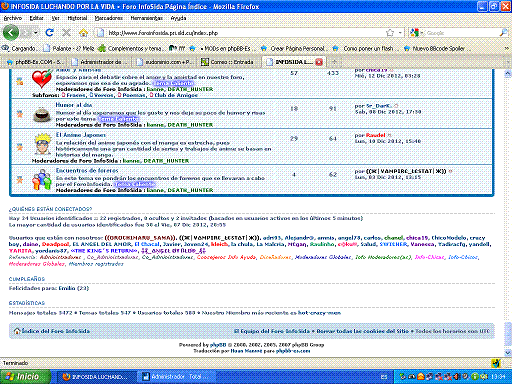Open El Equipo del Foro InfoSida link
The height and width of the screenshot is (384, 512).
click(x=272, y=331)
